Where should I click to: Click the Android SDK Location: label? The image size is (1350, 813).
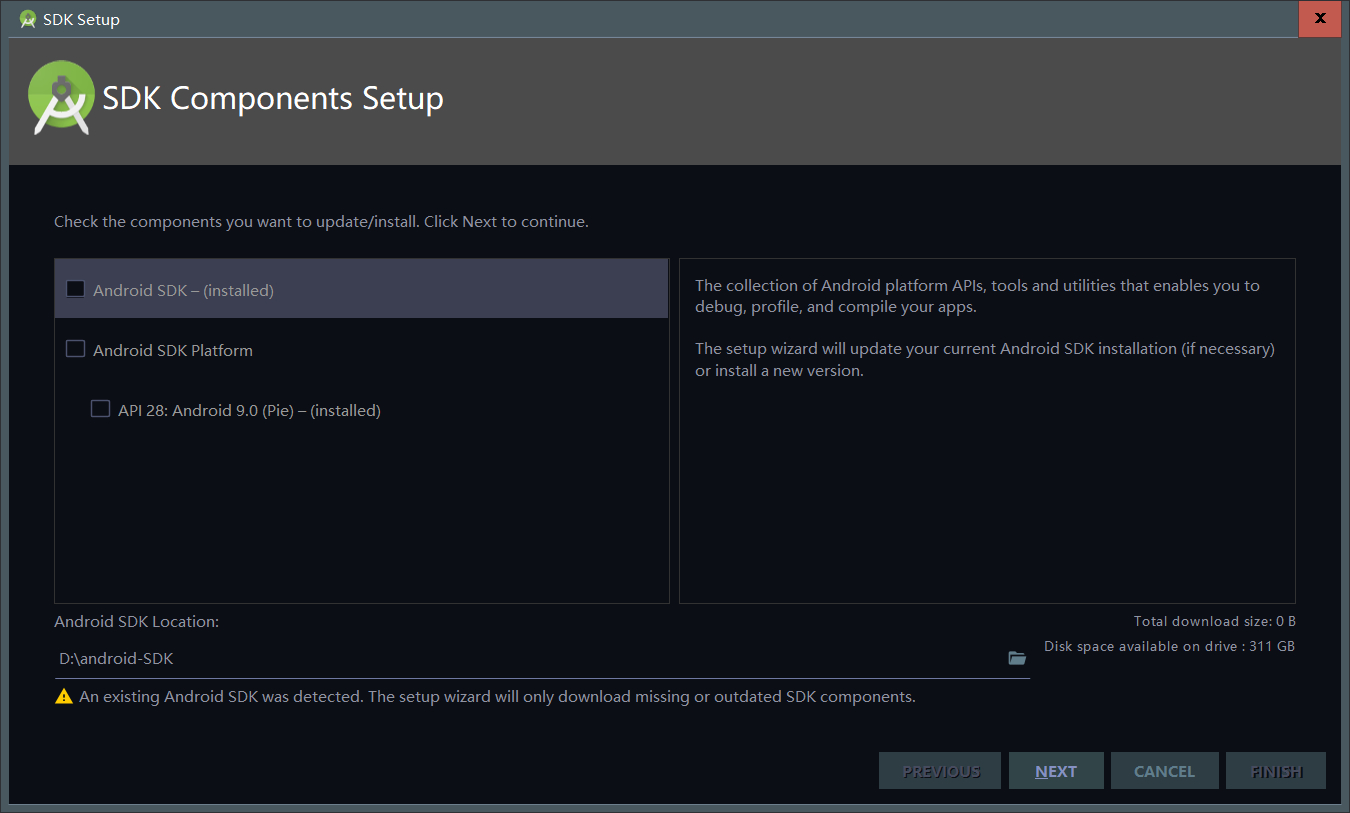point(136,621)
